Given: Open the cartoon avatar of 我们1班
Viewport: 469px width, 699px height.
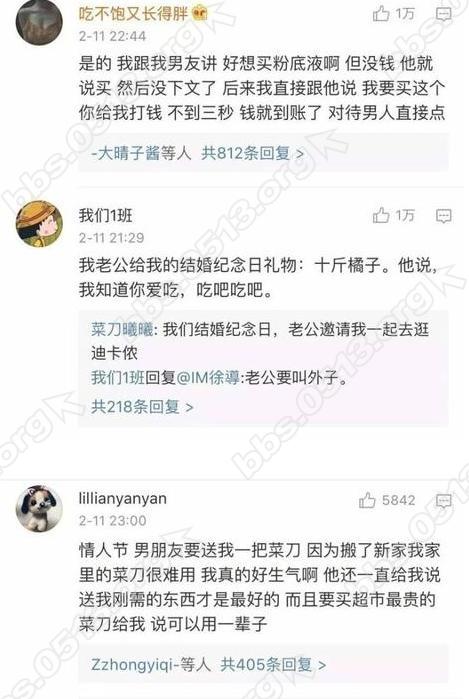Looking at the screenshot, I should pyautogui.click(x=39, y=224).
